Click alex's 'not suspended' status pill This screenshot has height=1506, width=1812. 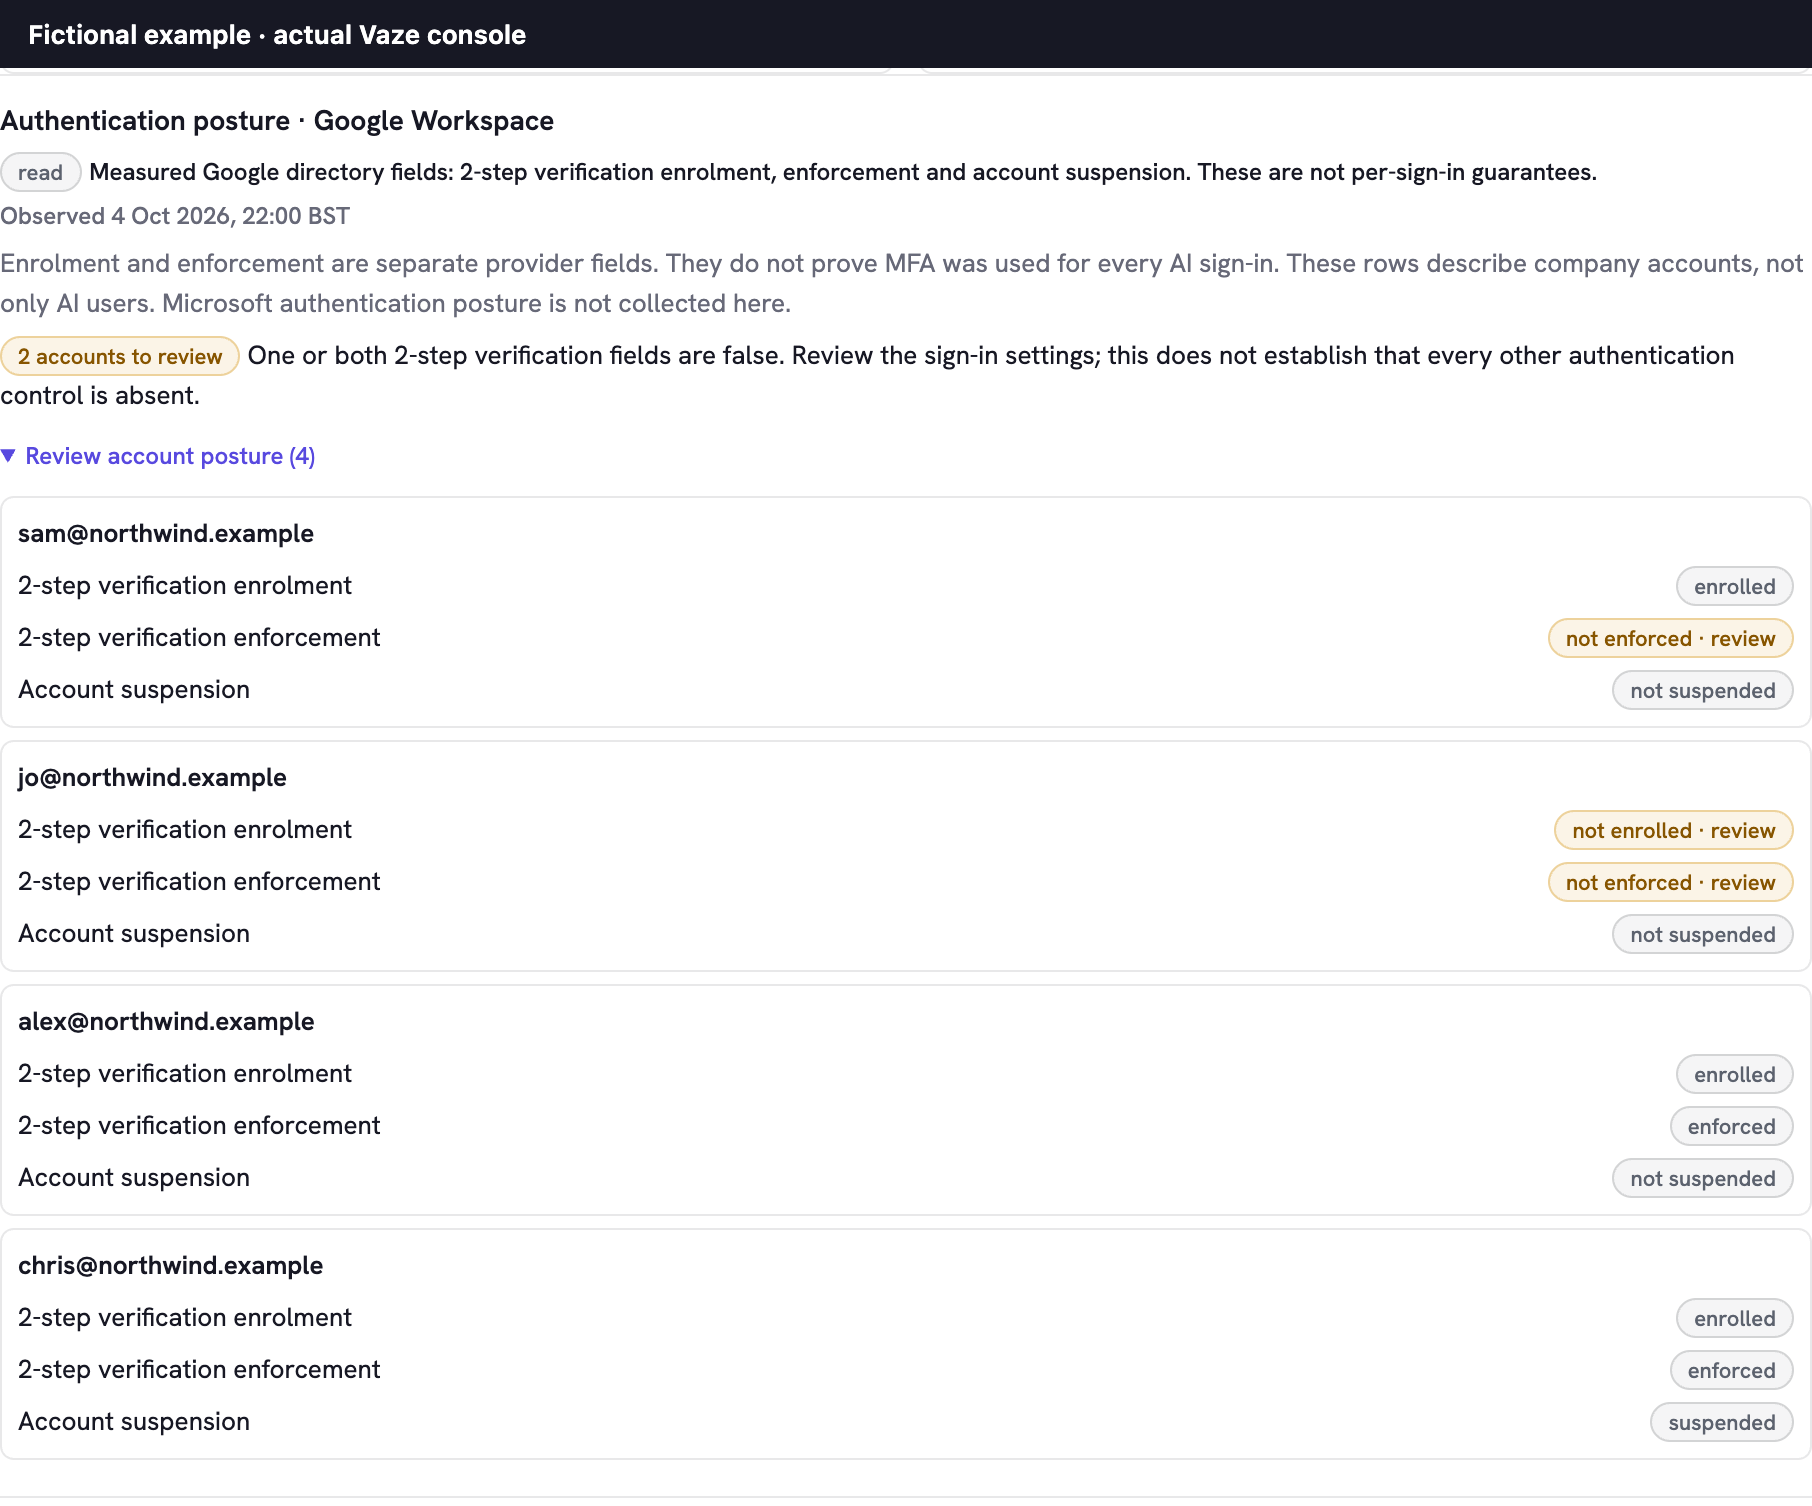[x=1702, y=1178]
